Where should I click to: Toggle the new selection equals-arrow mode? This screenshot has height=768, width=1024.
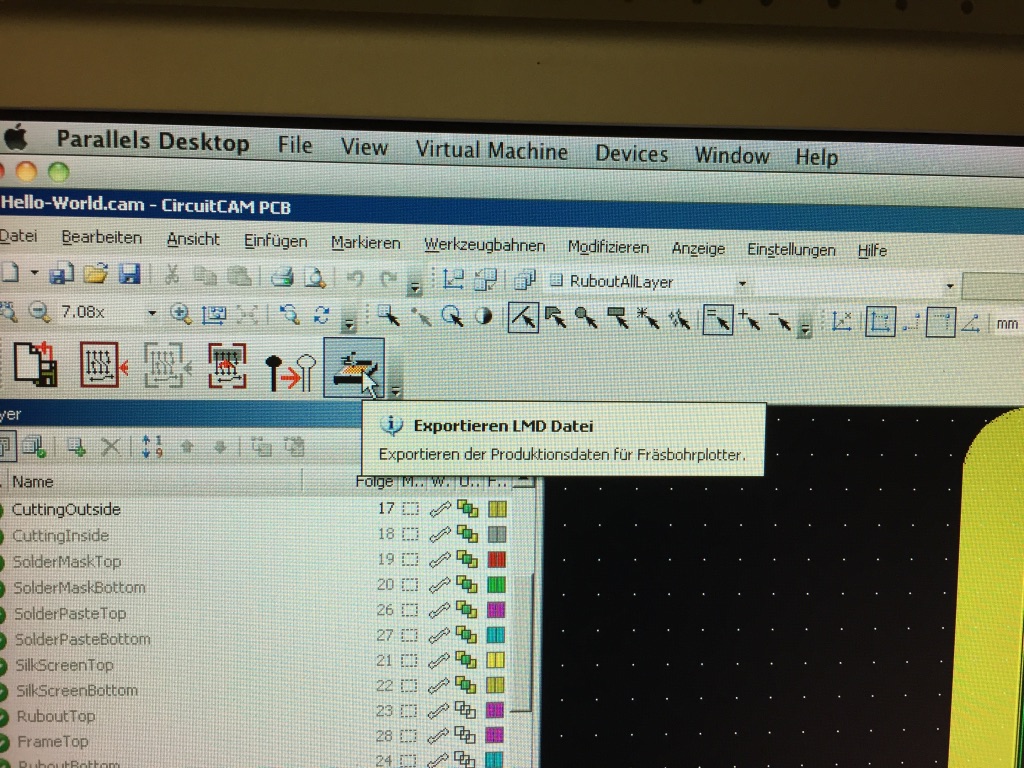(x=717, y=320)
